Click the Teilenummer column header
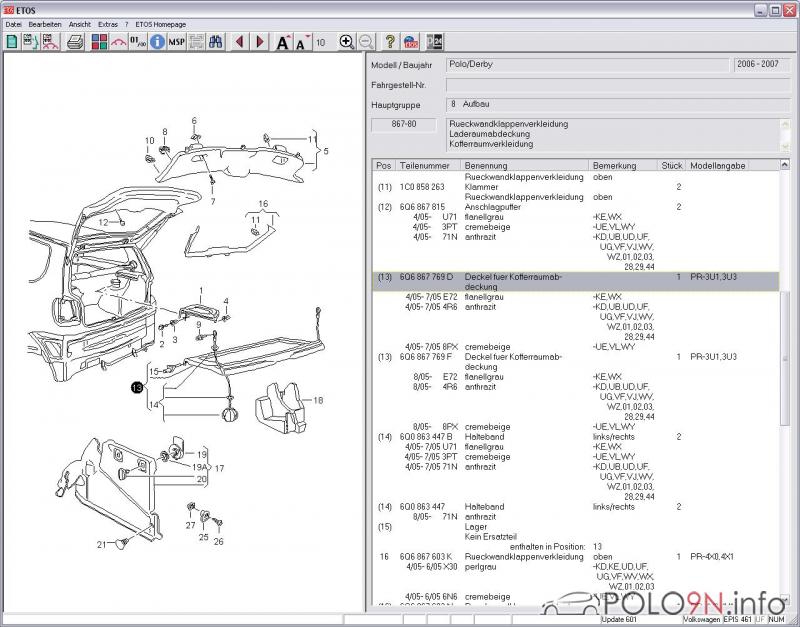This screenshot has width=800, height=627. click(x=428, y=166)
